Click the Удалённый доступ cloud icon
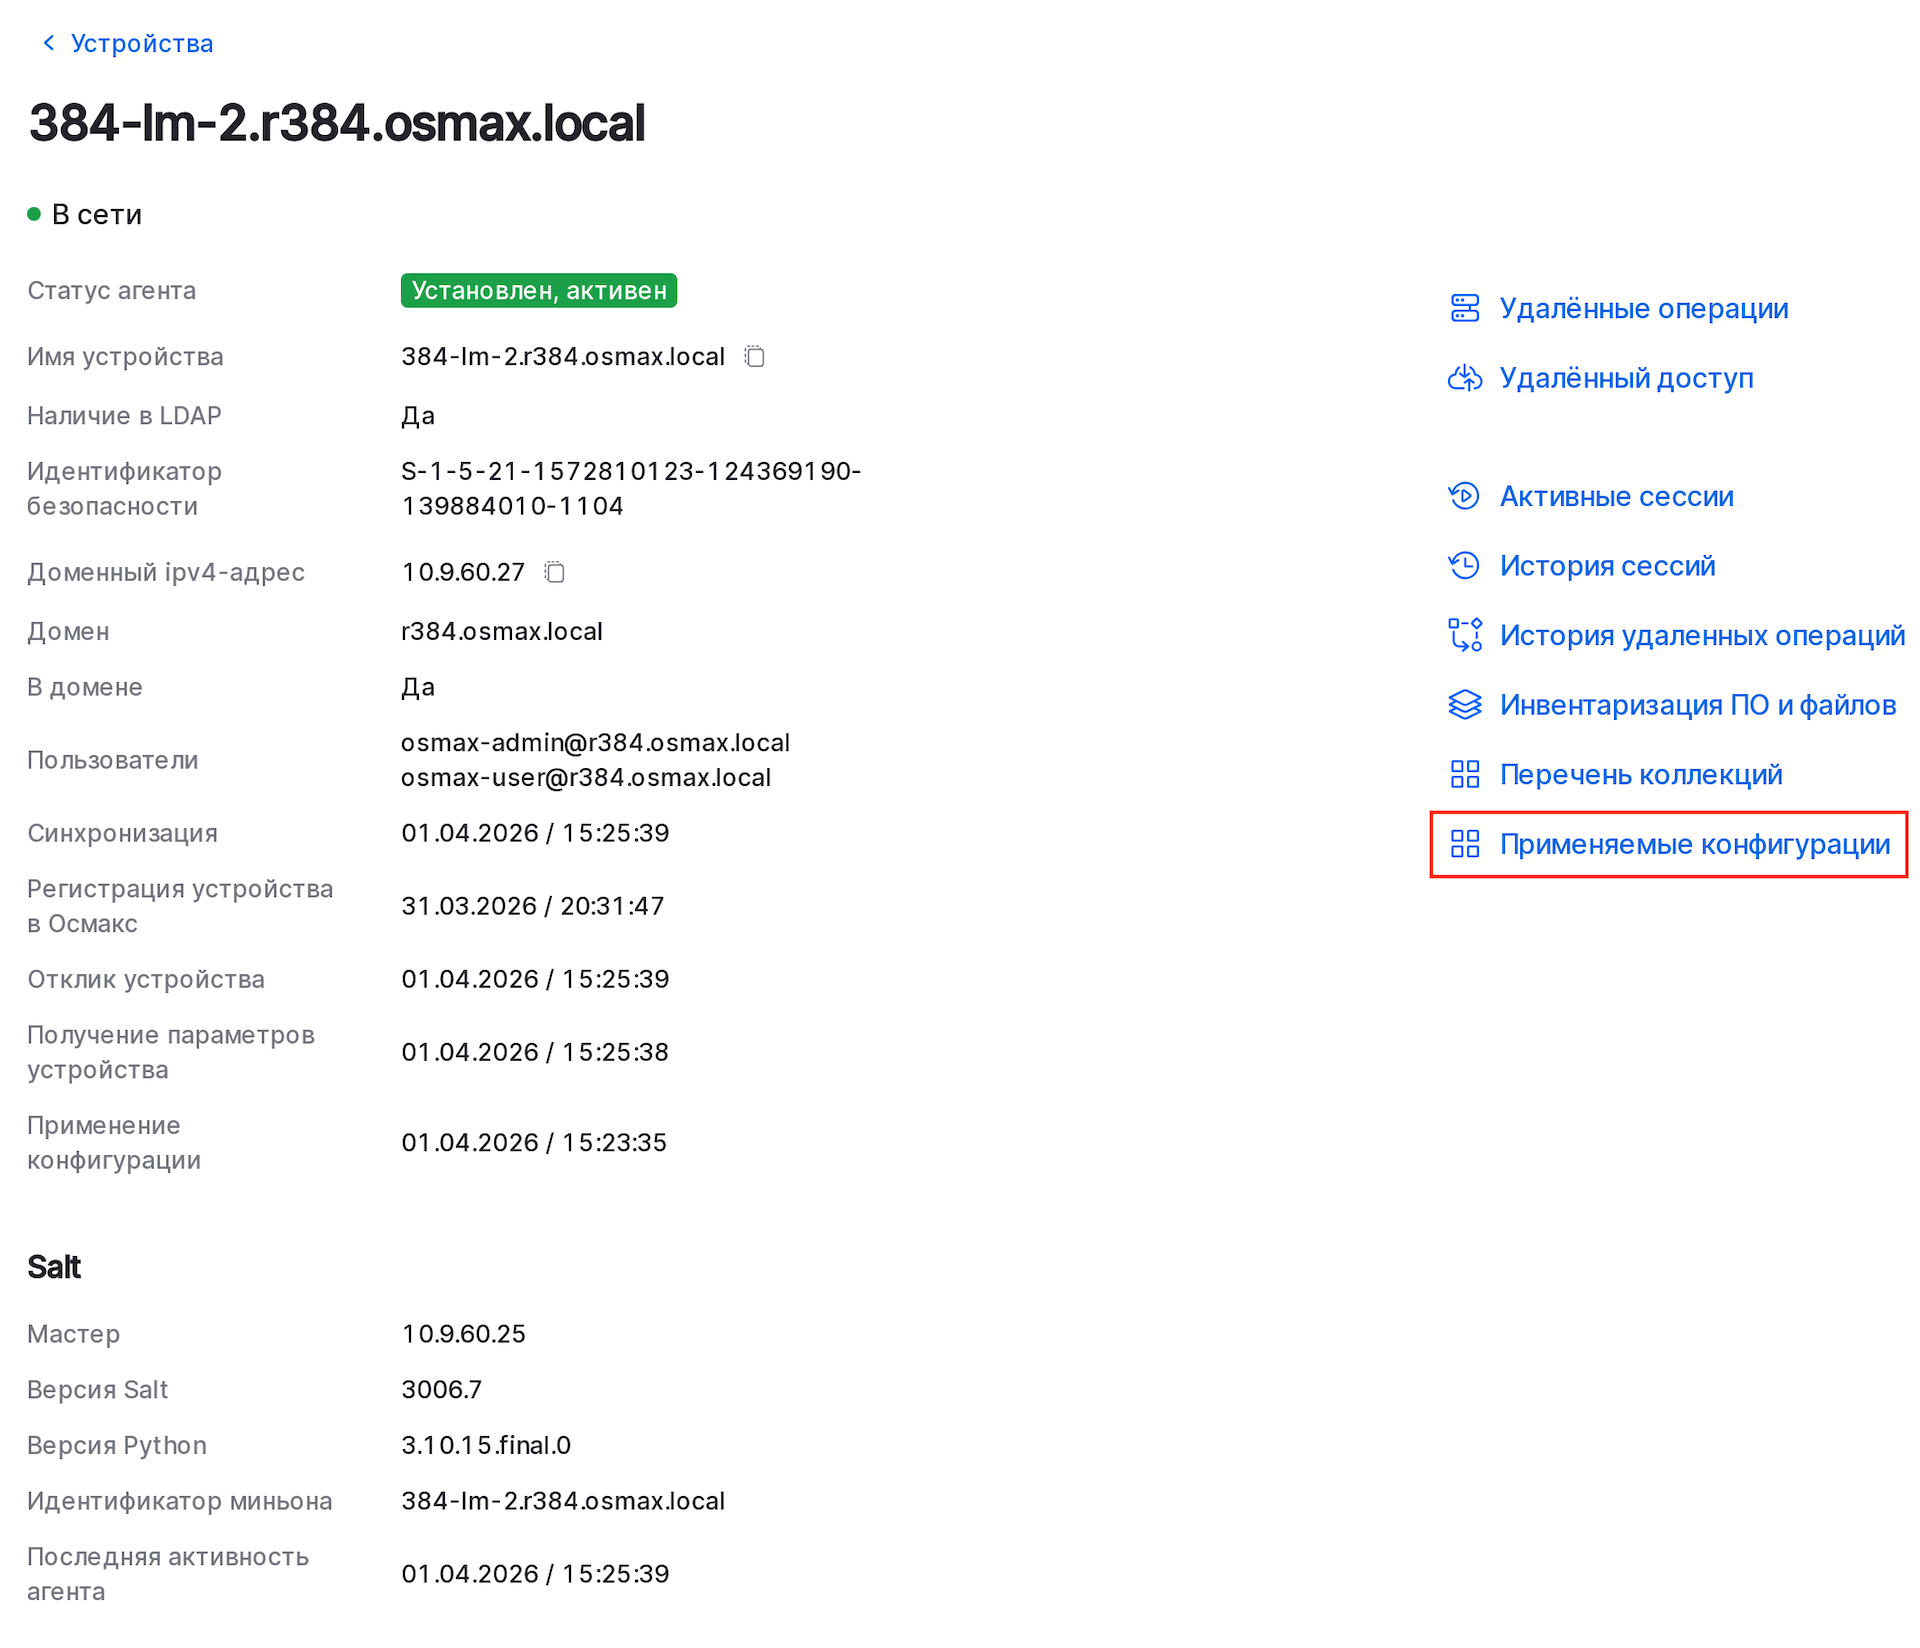This screenshot has width=1920, height=1648. (x=1465, y=378)
